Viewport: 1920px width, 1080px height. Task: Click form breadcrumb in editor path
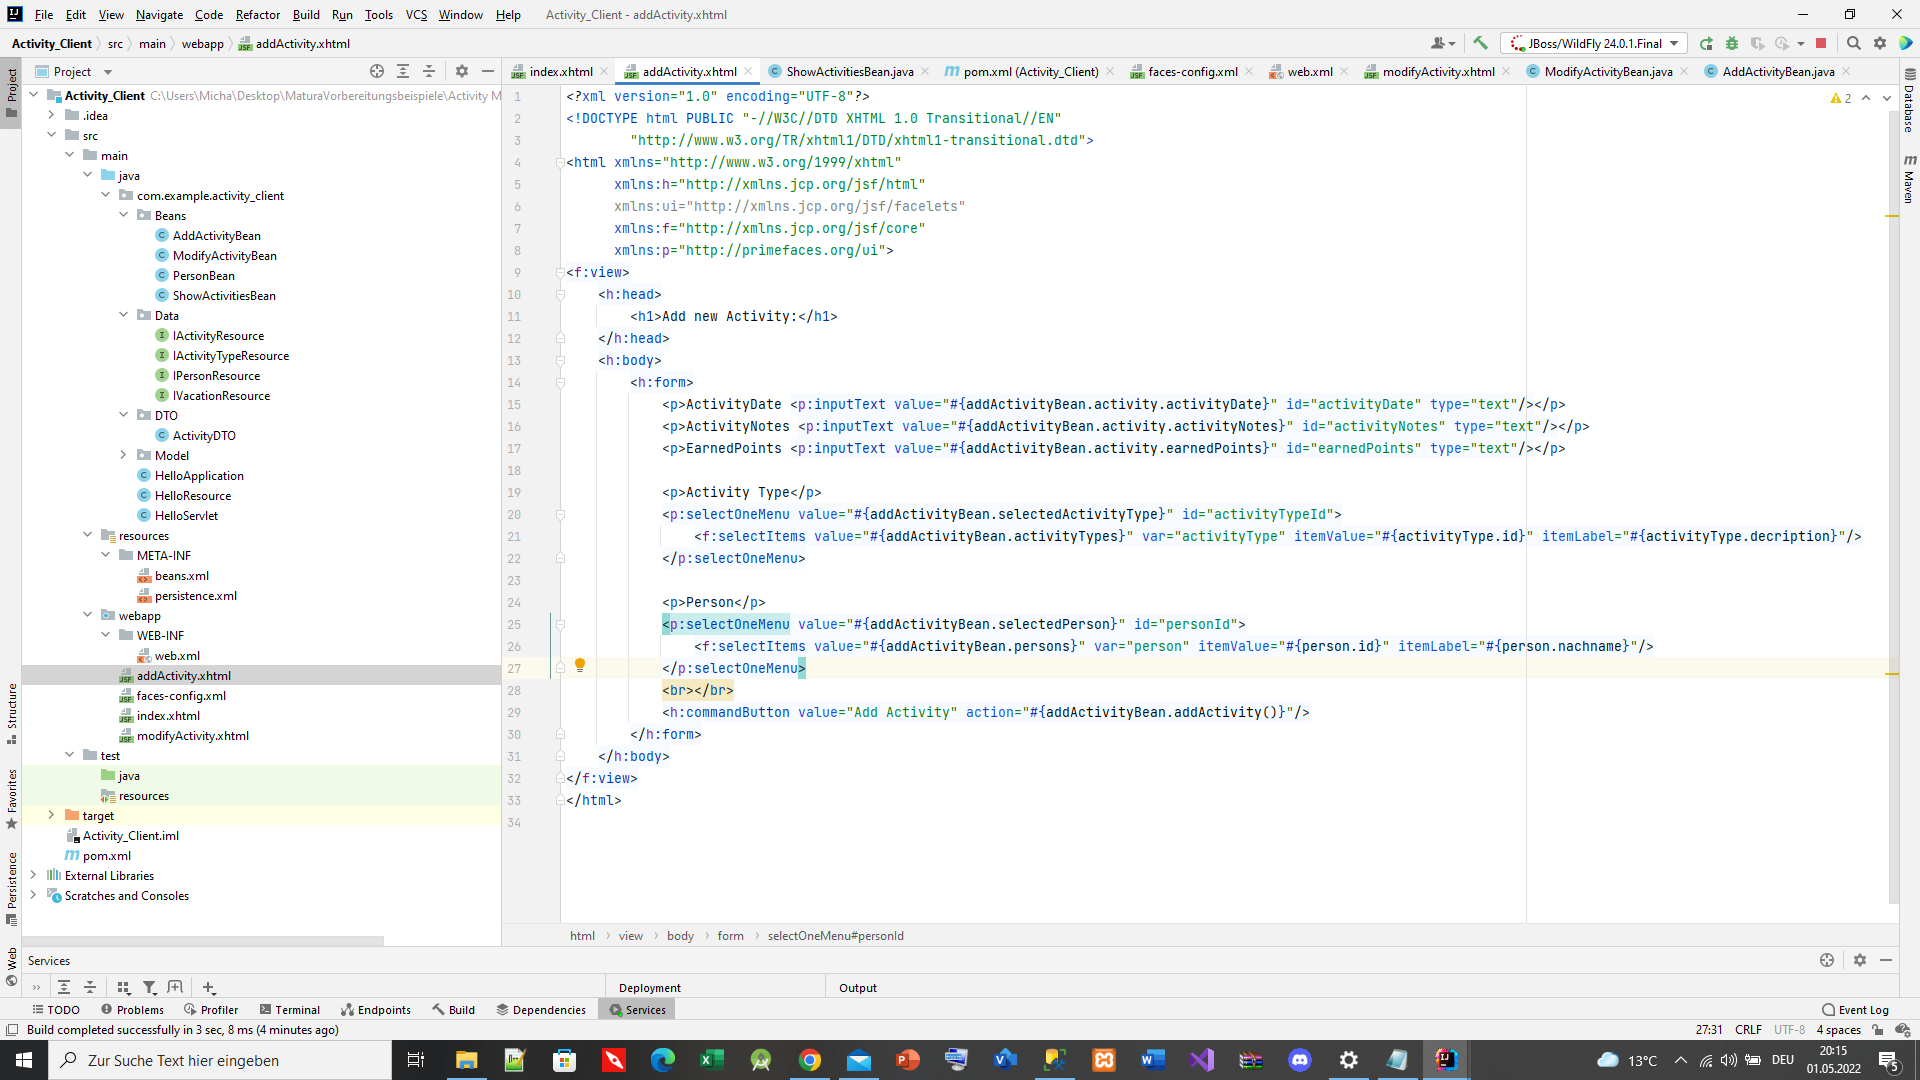(x=730, y=936)
